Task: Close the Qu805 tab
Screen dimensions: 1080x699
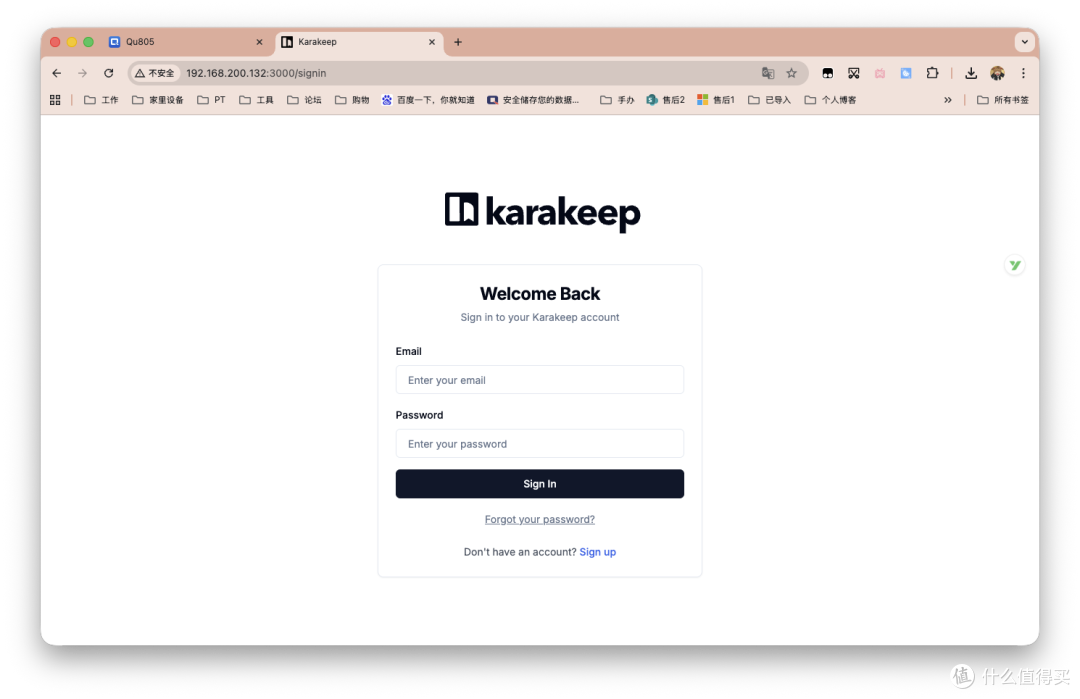Action: click(x=259, y=42)
